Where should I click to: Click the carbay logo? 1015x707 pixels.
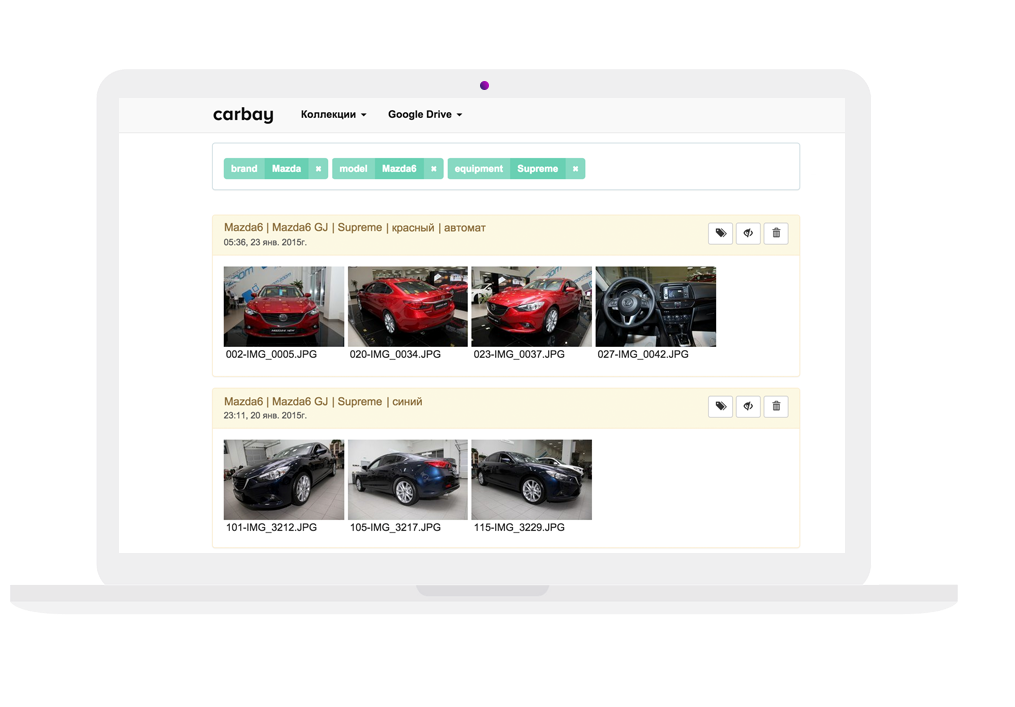pos(243,115)
